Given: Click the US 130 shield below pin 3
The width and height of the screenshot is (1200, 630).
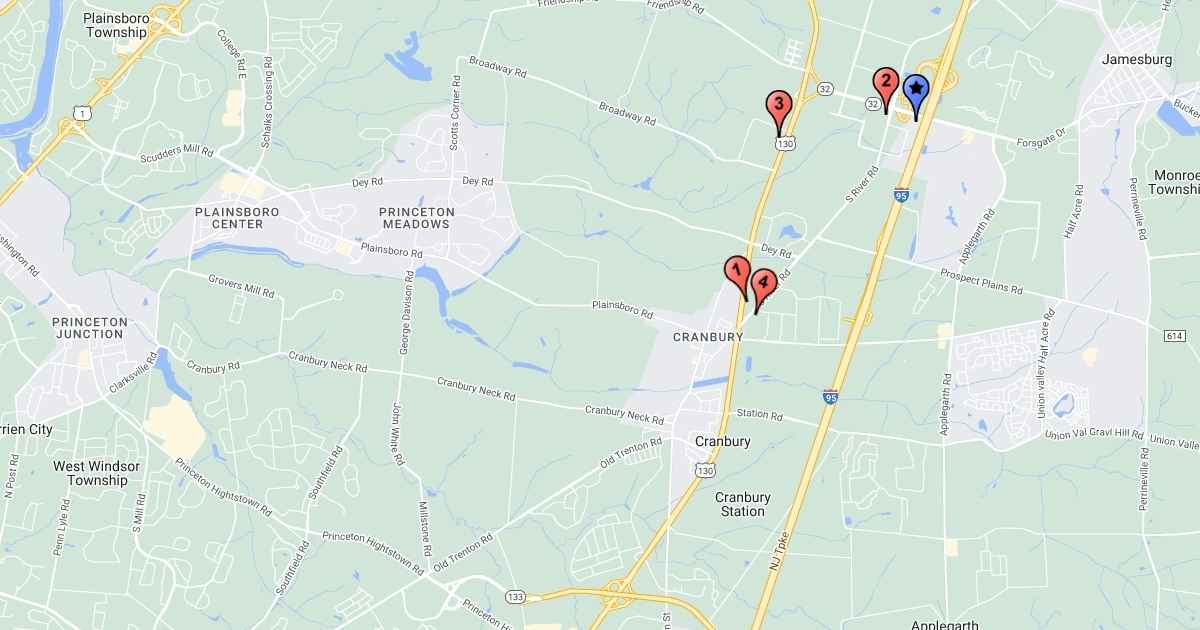Looking at the screenshot, I should (786, 144).
